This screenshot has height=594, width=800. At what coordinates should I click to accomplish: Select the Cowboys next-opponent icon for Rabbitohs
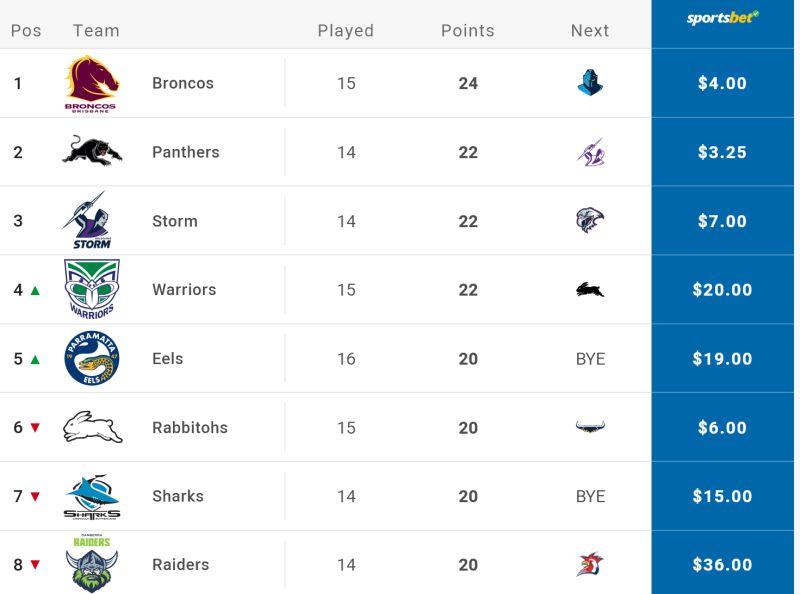(590, 427)
